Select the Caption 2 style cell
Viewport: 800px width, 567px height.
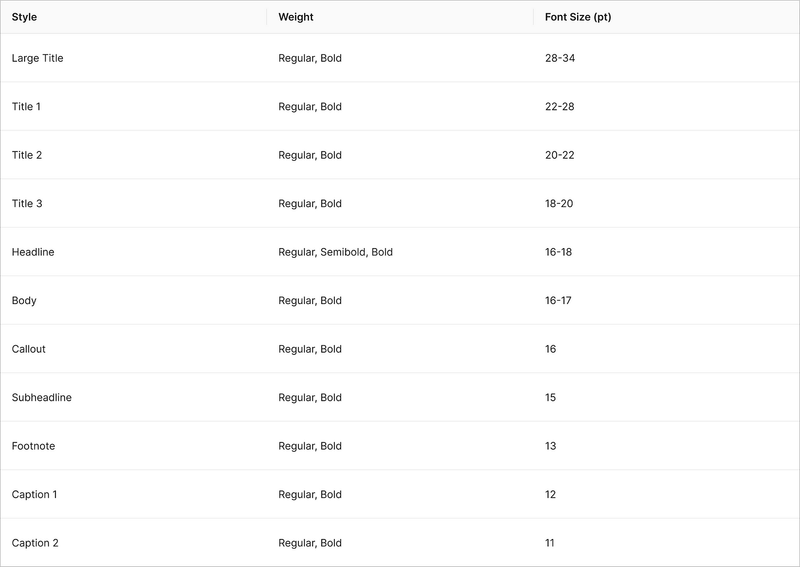35,543
